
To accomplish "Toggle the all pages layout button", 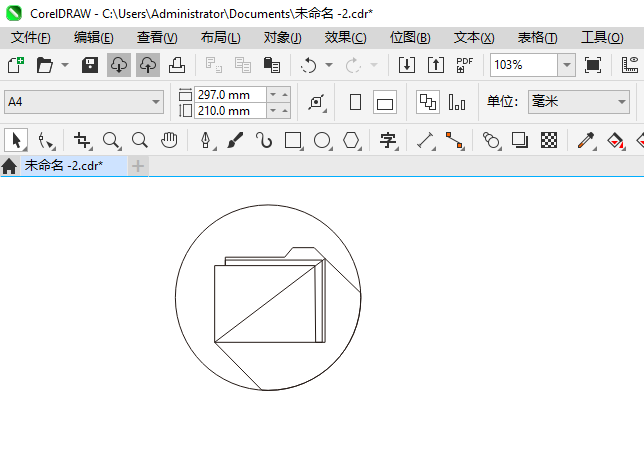I will pyautogui.click(x=428, y=102).
